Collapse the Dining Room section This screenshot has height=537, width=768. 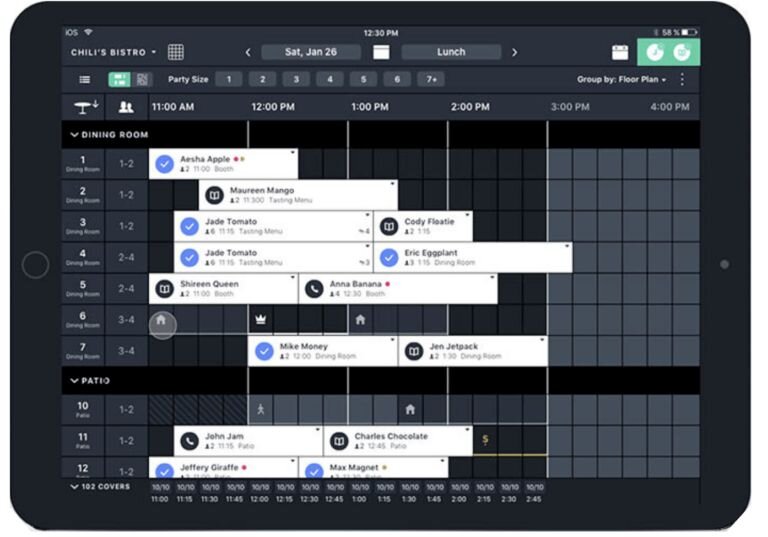[x=75, y=134]
